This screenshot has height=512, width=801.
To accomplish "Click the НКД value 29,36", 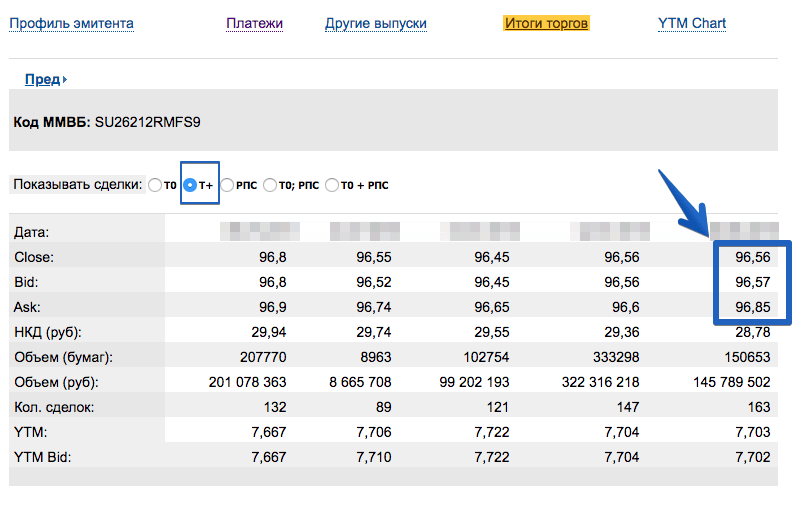I will point(622,332).
